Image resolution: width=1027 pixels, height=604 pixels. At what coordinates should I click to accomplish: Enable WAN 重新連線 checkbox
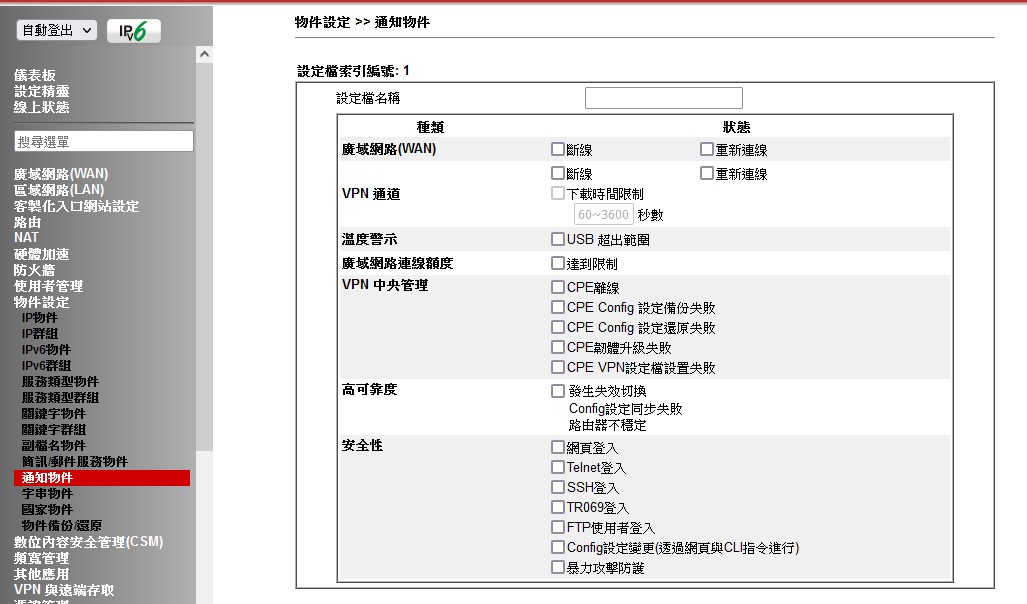pyautogui.click(x=707, y=149)
